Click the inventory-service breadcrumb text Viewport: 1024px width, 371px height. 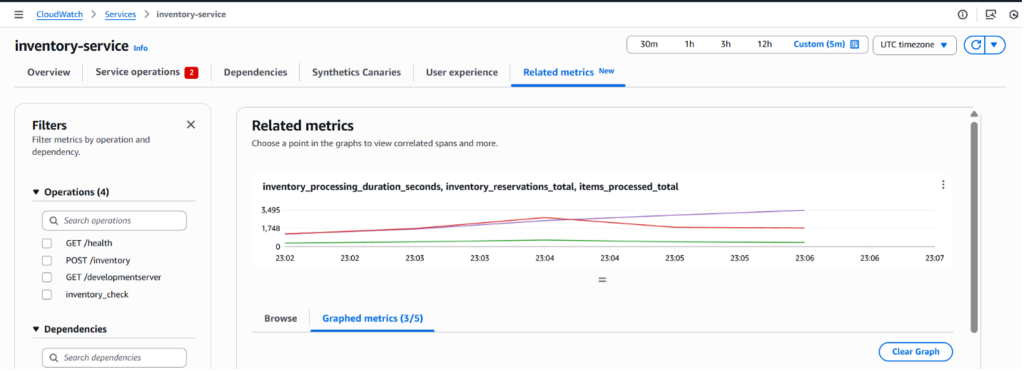pyautogui.click(x=191, y=14)
